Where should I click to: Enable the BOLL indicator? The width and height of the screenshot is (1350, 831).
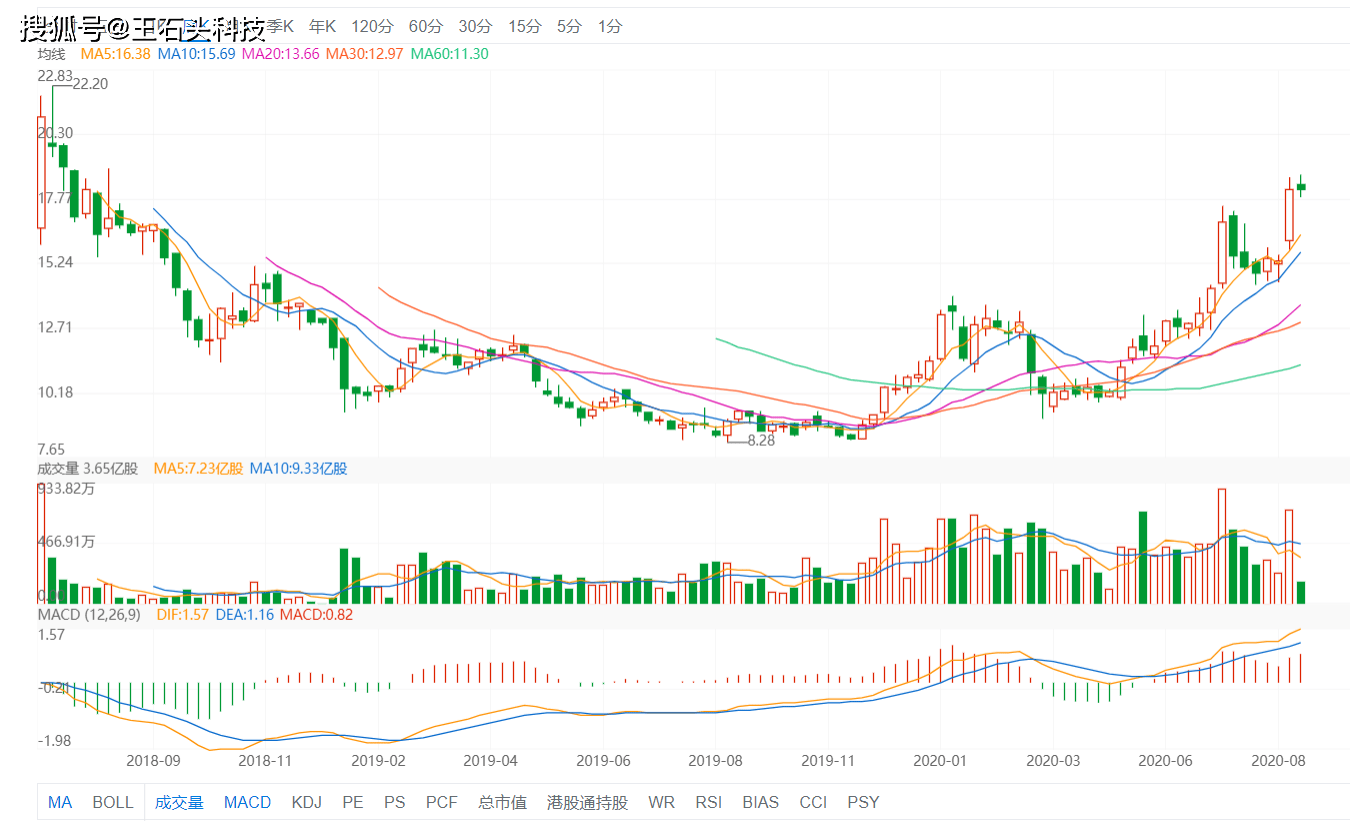(113, 802)
